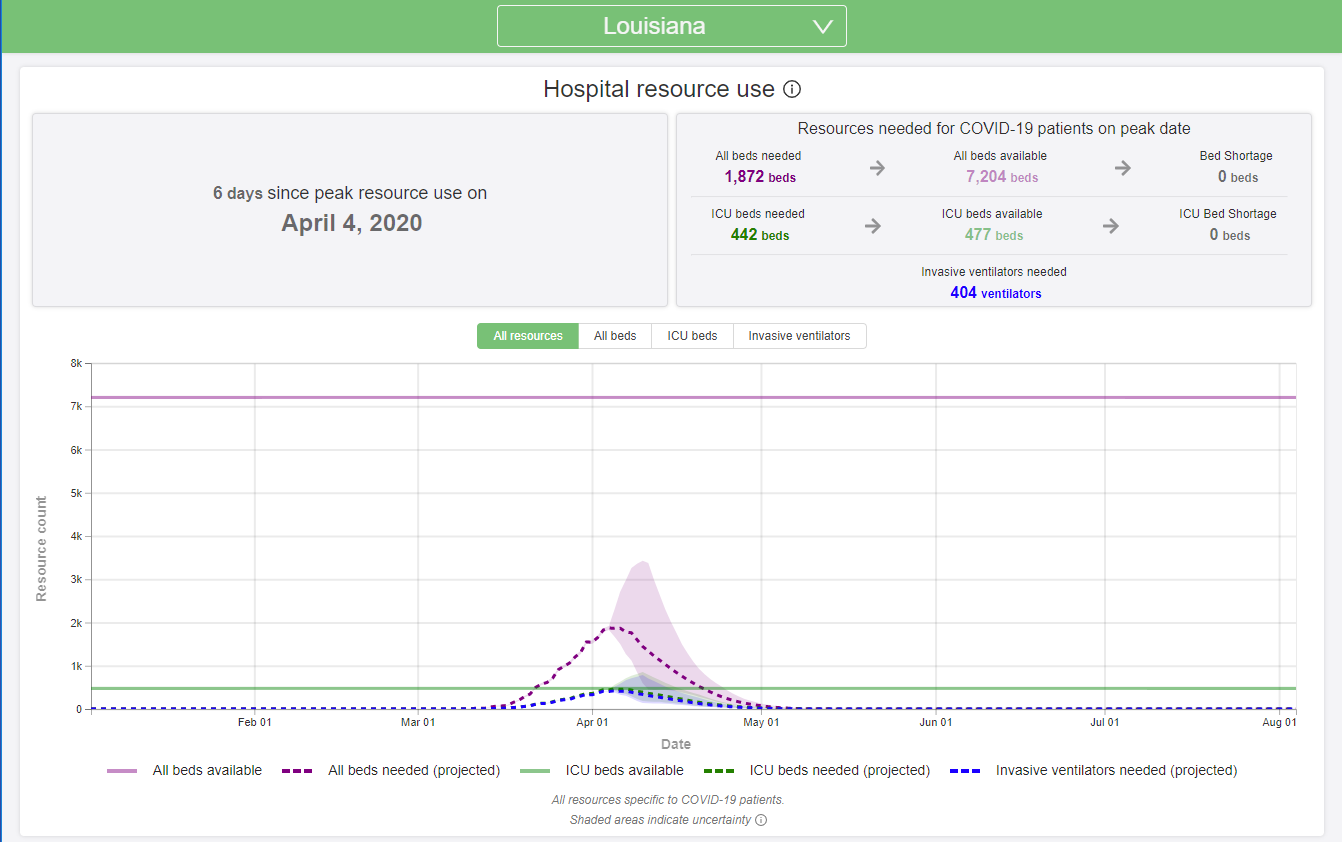Screen dimensions: 1342x842
Task: Click the 404 ventilators value
Action: [995, 293]
